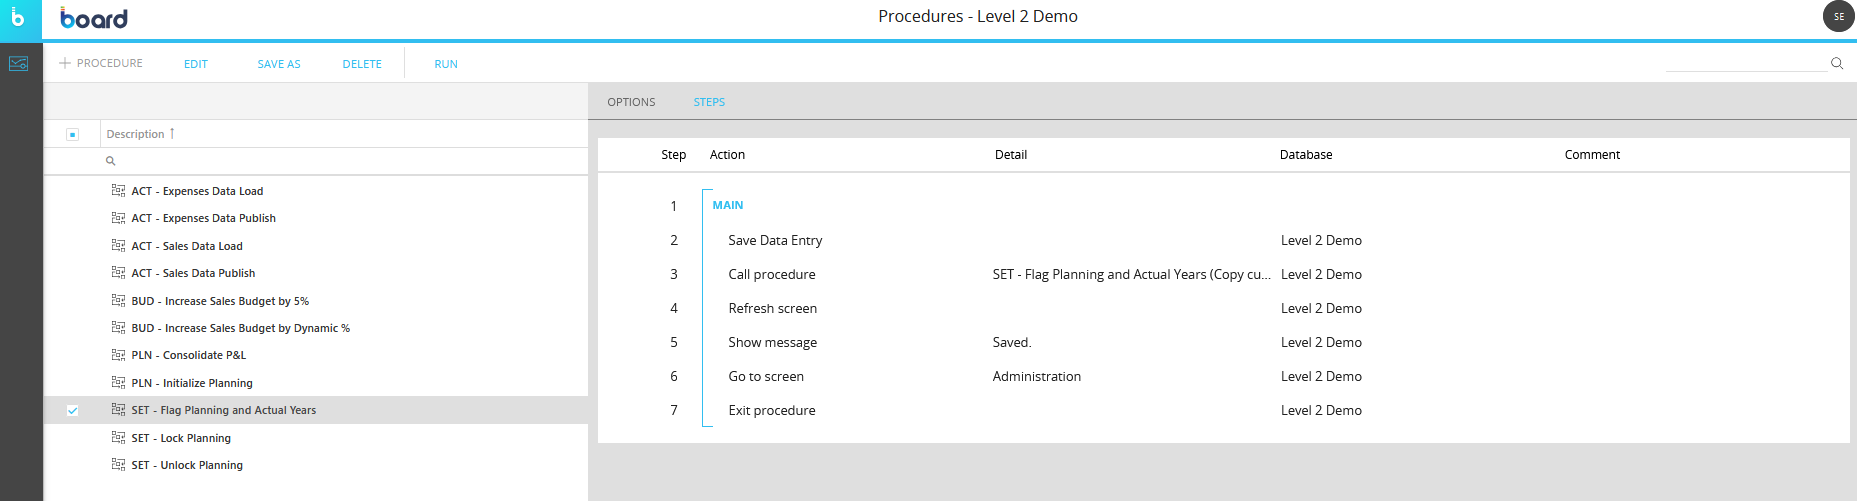Click the icon of ACT - Sales Data Publish
The image size is (1857, 501).
118,272
